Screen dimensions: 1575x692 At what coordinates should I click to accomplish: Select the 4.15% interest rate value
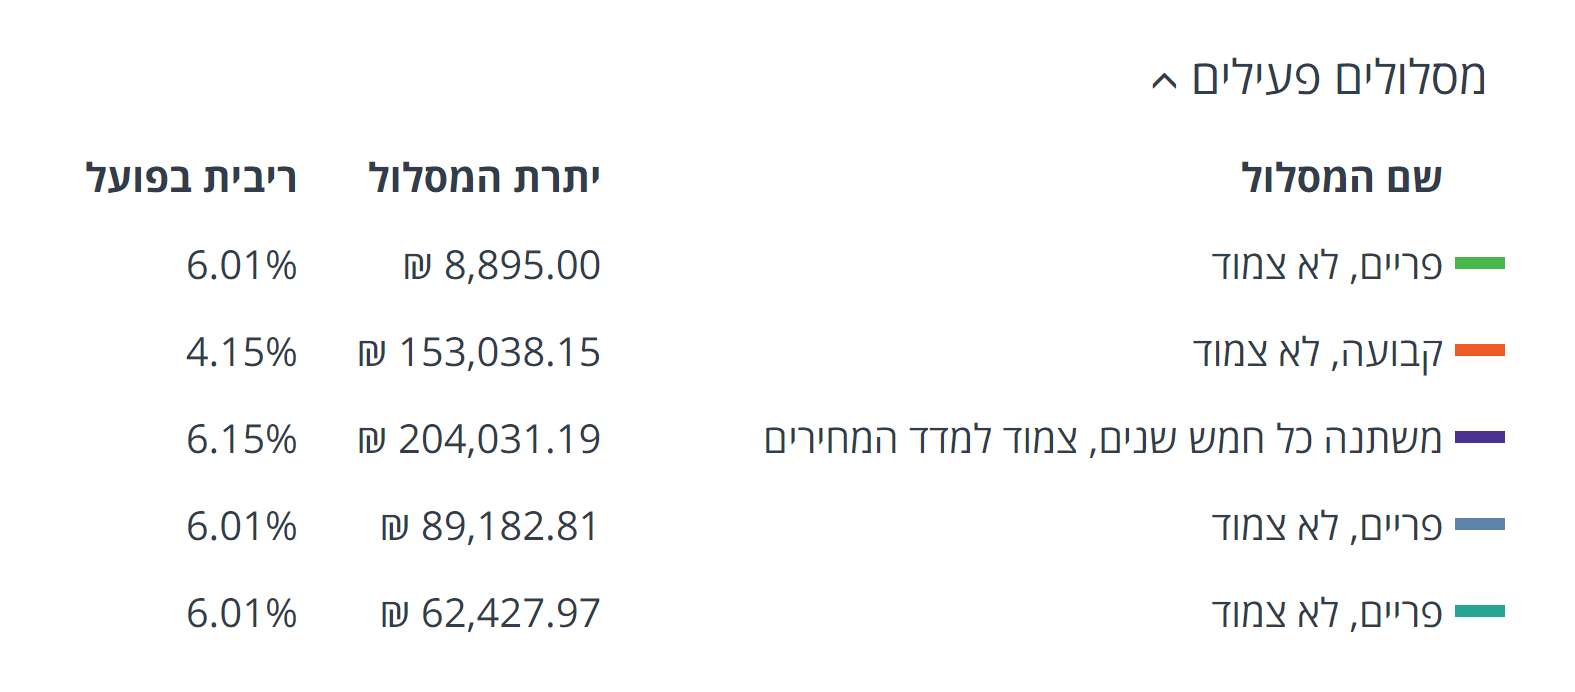tap(242, 352)
